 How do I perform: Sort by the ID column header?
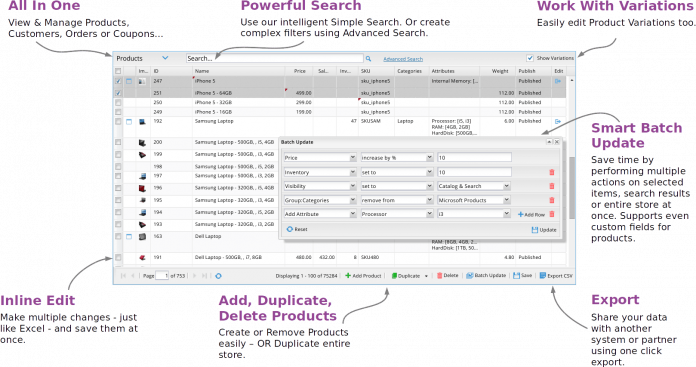171,71
